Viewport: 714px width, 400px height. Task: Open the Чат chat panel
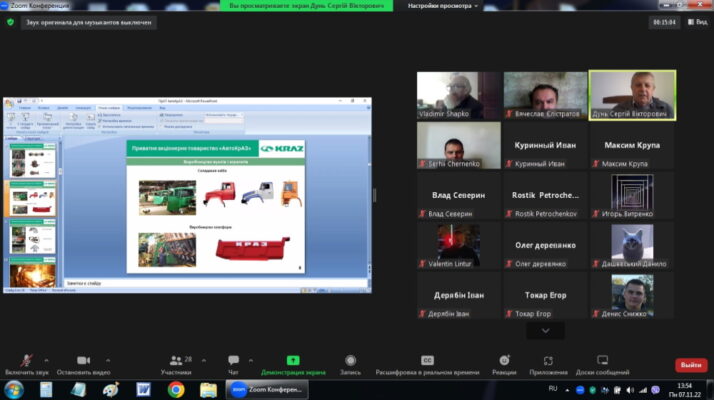click(233, 365)
